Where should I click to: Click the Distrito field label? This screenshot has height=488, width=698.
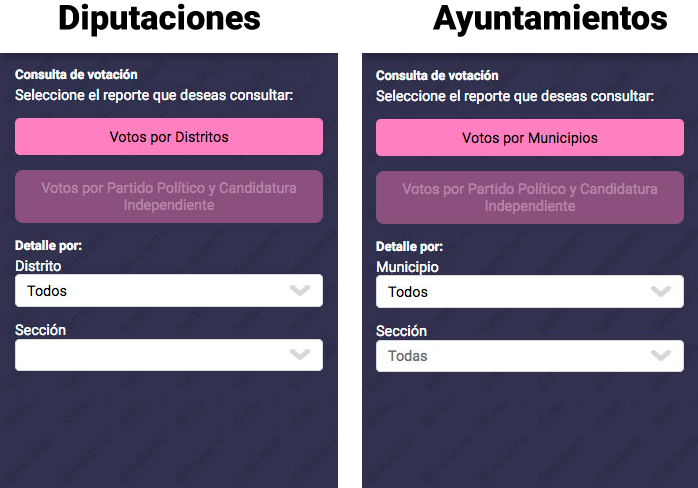[x=38, y=266]
